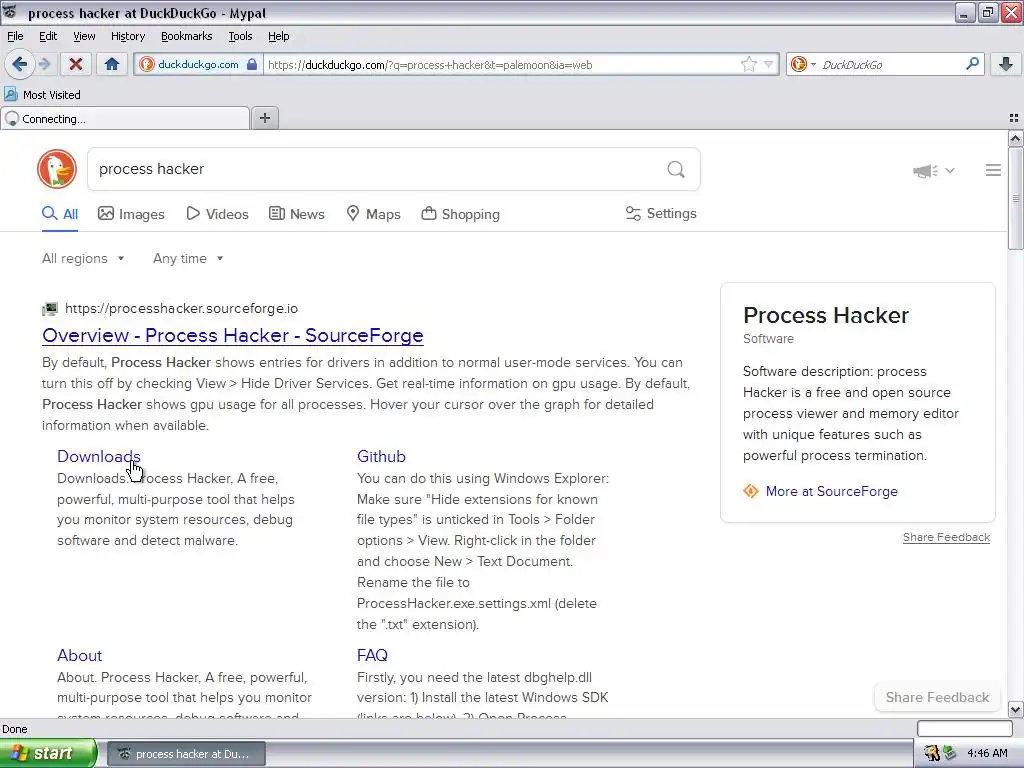
Task: Switch to Maps results
Action: point(373,214)
